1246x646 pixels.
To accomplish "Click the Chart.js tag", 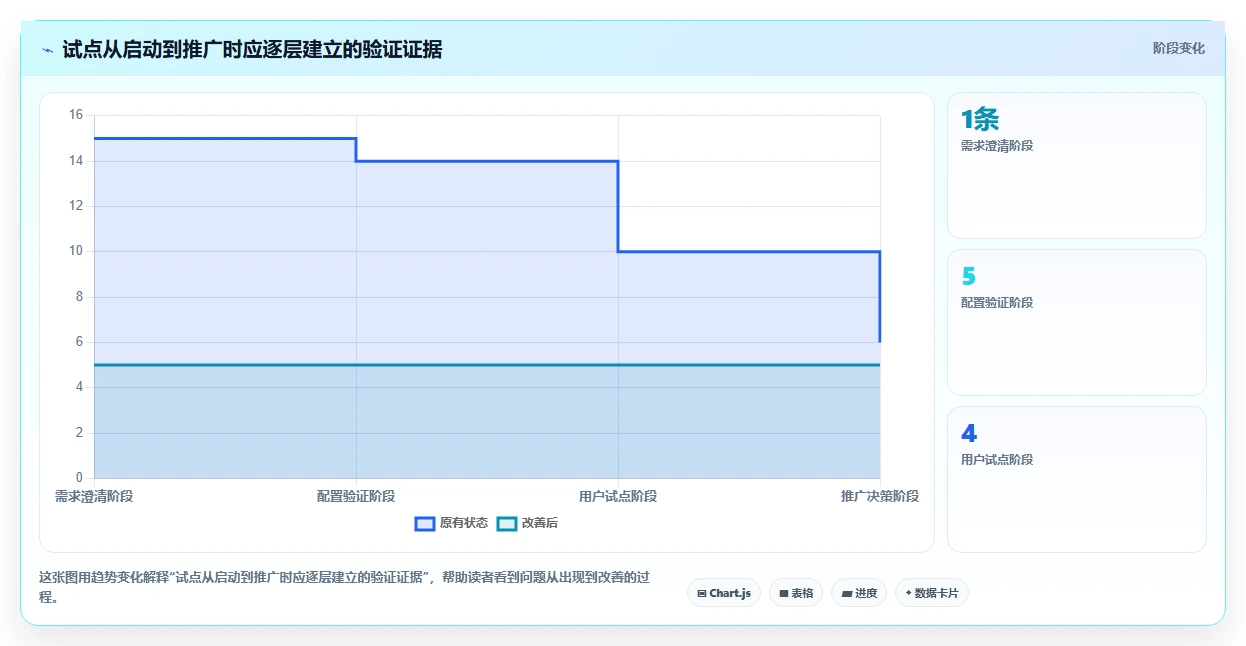I will [724, 593].
